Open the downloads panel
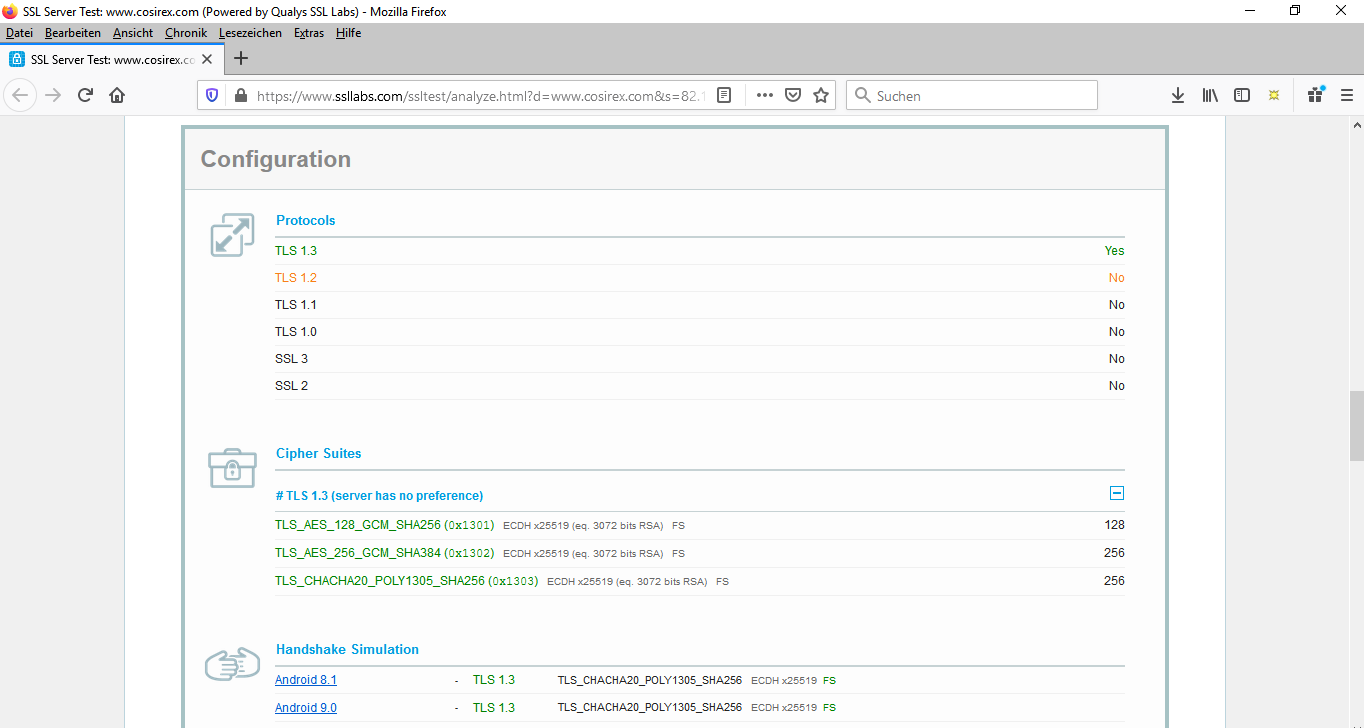This screenshot has height=728, width=1364. coord(1178,95)
